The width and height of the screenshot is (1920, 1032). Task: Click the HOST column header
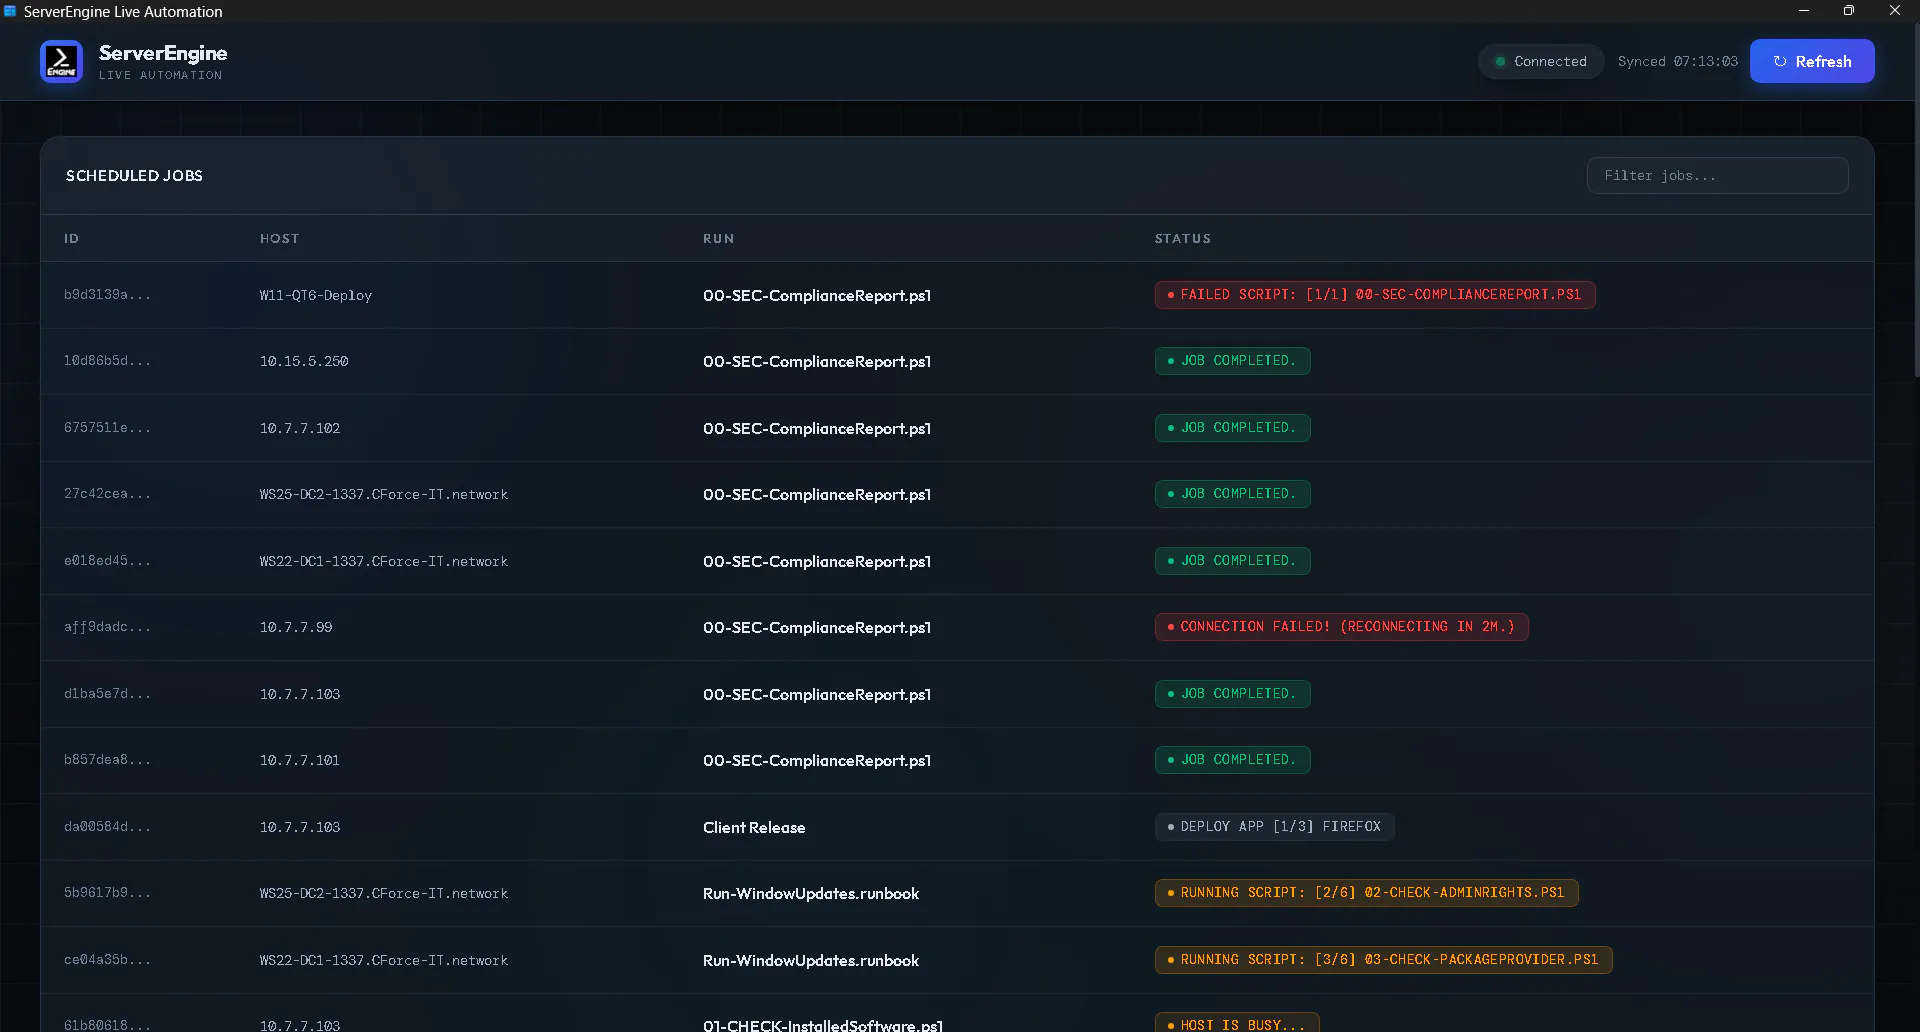coord(279,239)
